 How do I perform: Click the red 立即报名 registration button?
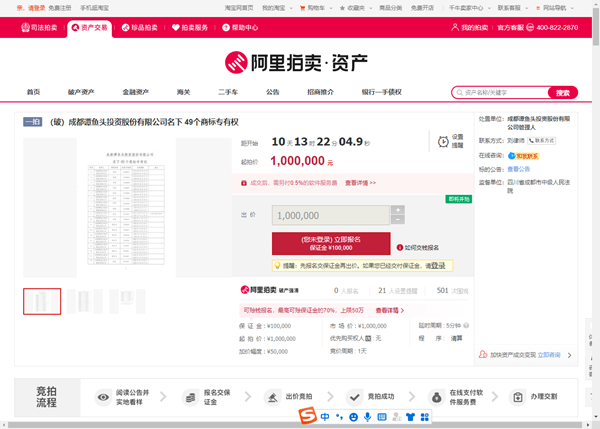click(x=331, y=244)
